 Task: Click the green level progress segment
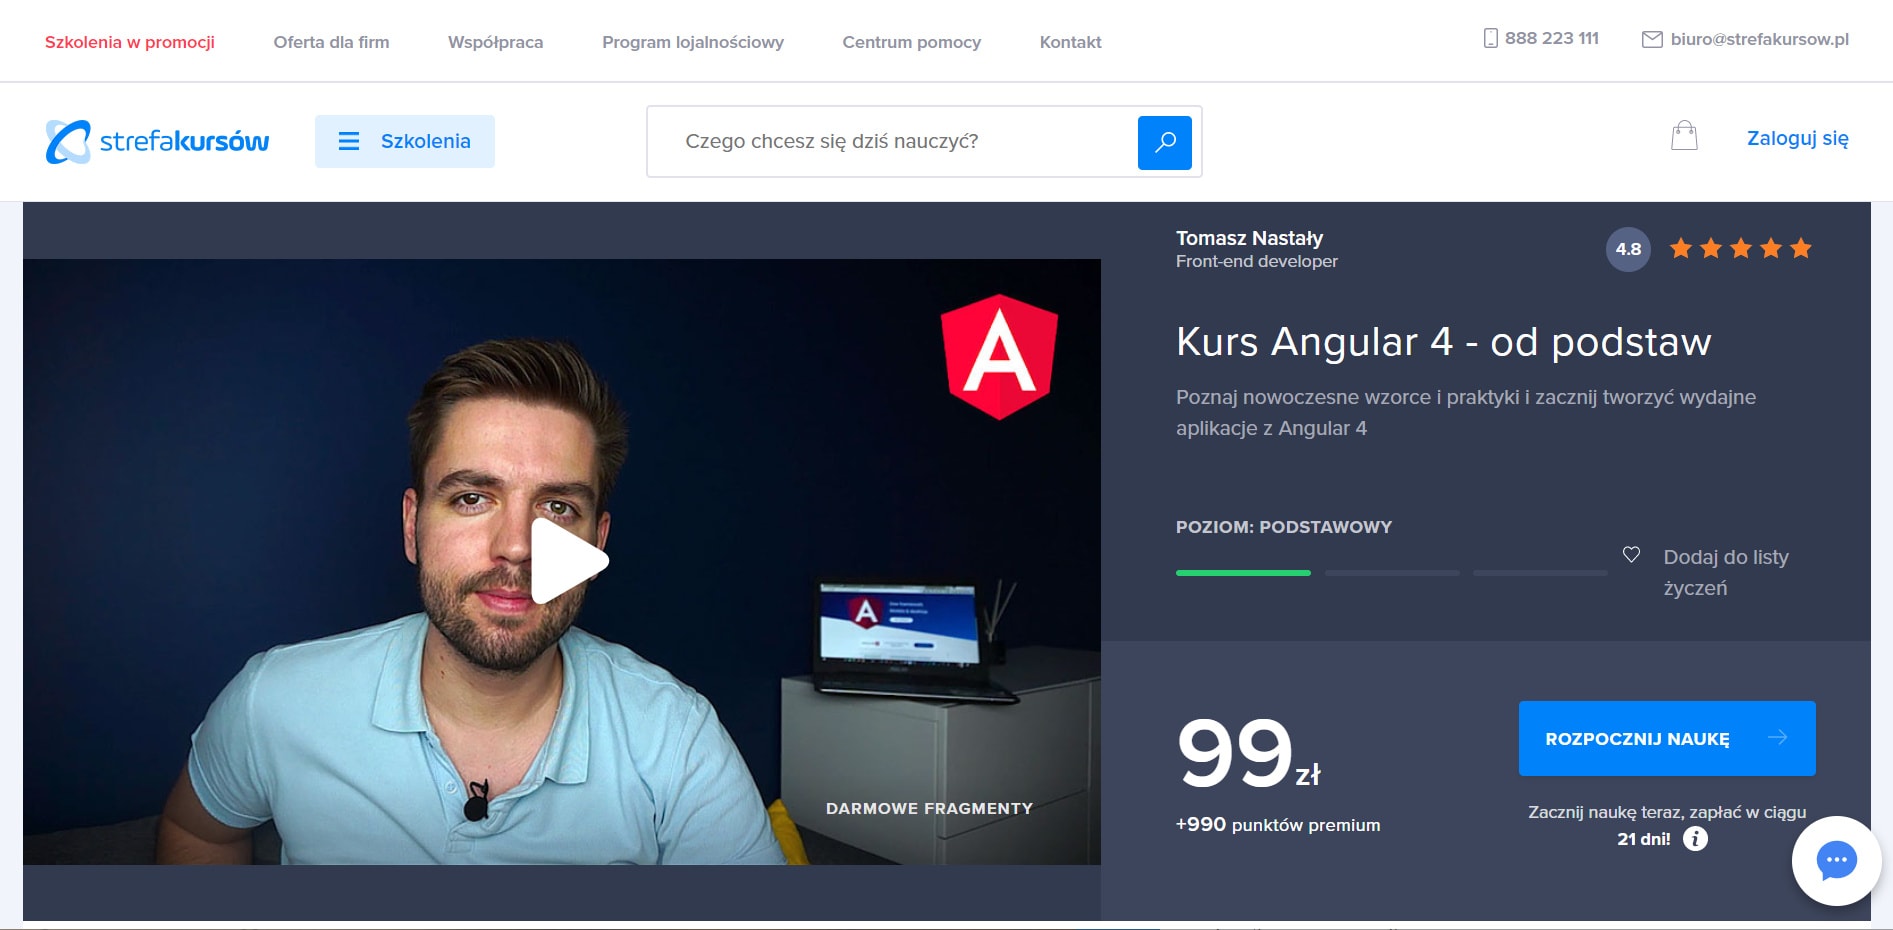[x=1243, y=573]
